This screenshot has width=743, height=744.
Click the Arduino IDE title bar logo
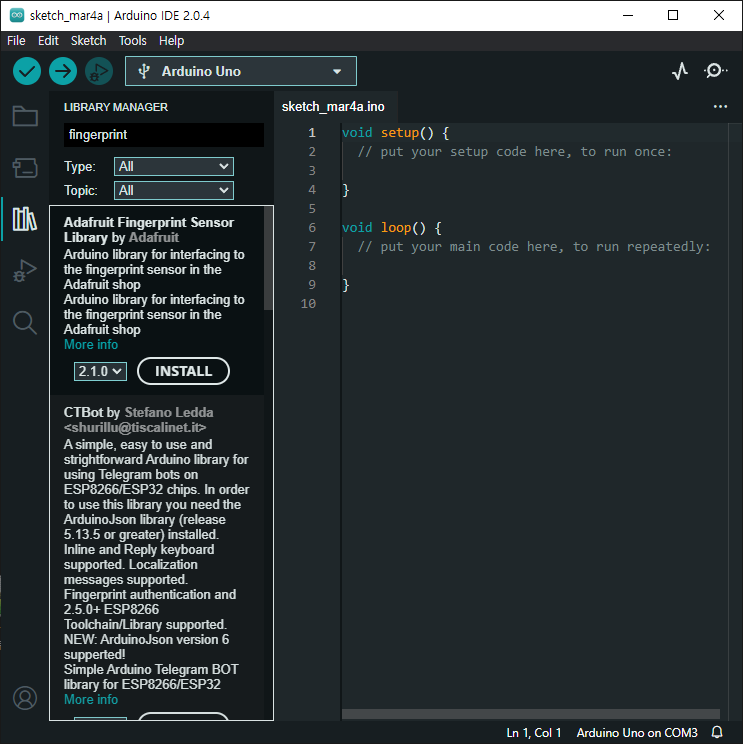17,15
